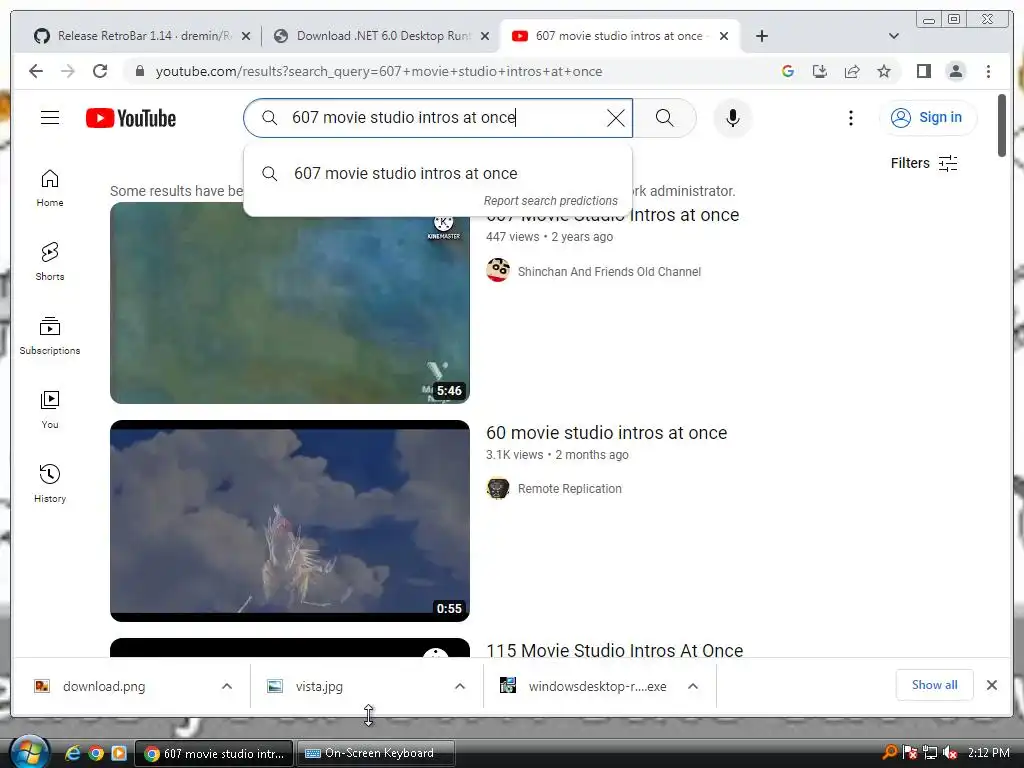Start voice search with the microphone
Screen dimensions: 1024x768
pos(733,118)
